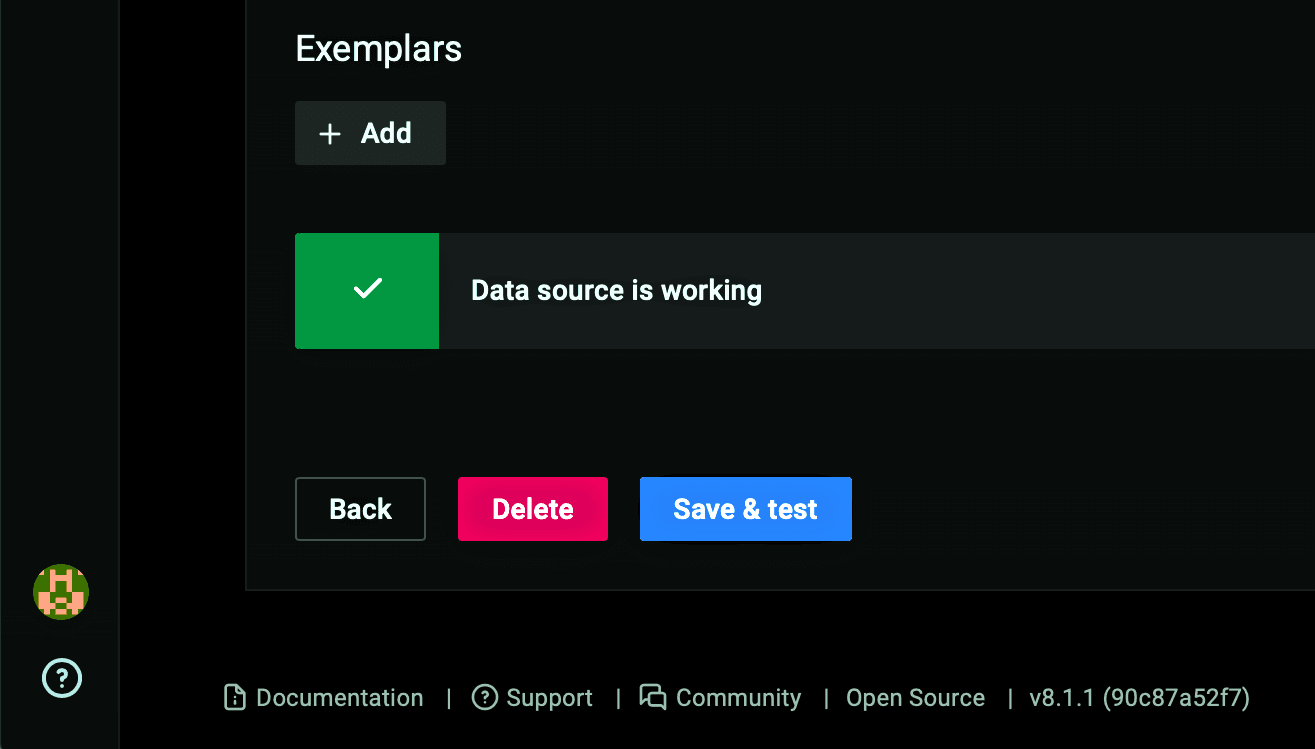Click the 'Add' label text
The height and width of the screenshot is (749, 1315).
click(386, 133)
